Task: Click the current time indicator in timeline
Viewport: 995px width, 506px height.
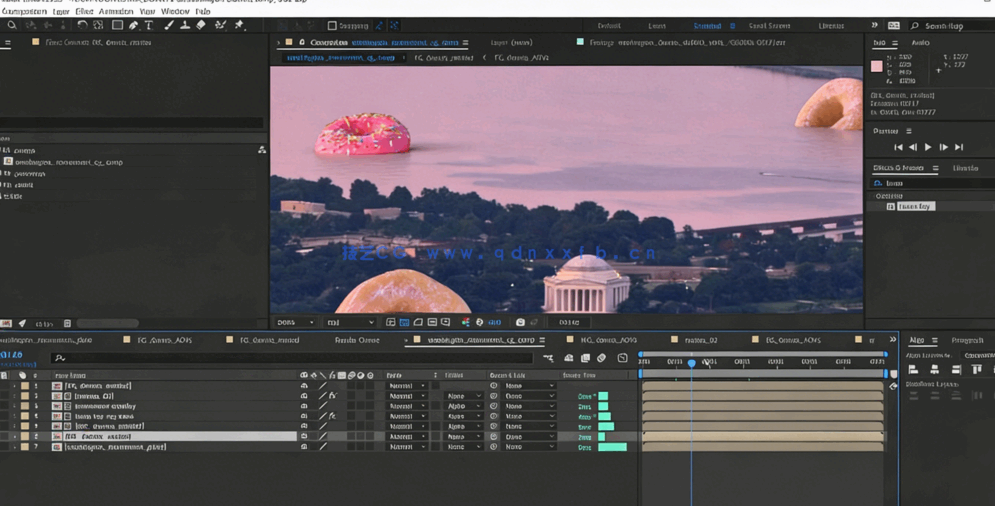Action: pyautogui.click(x=692, y=363)
